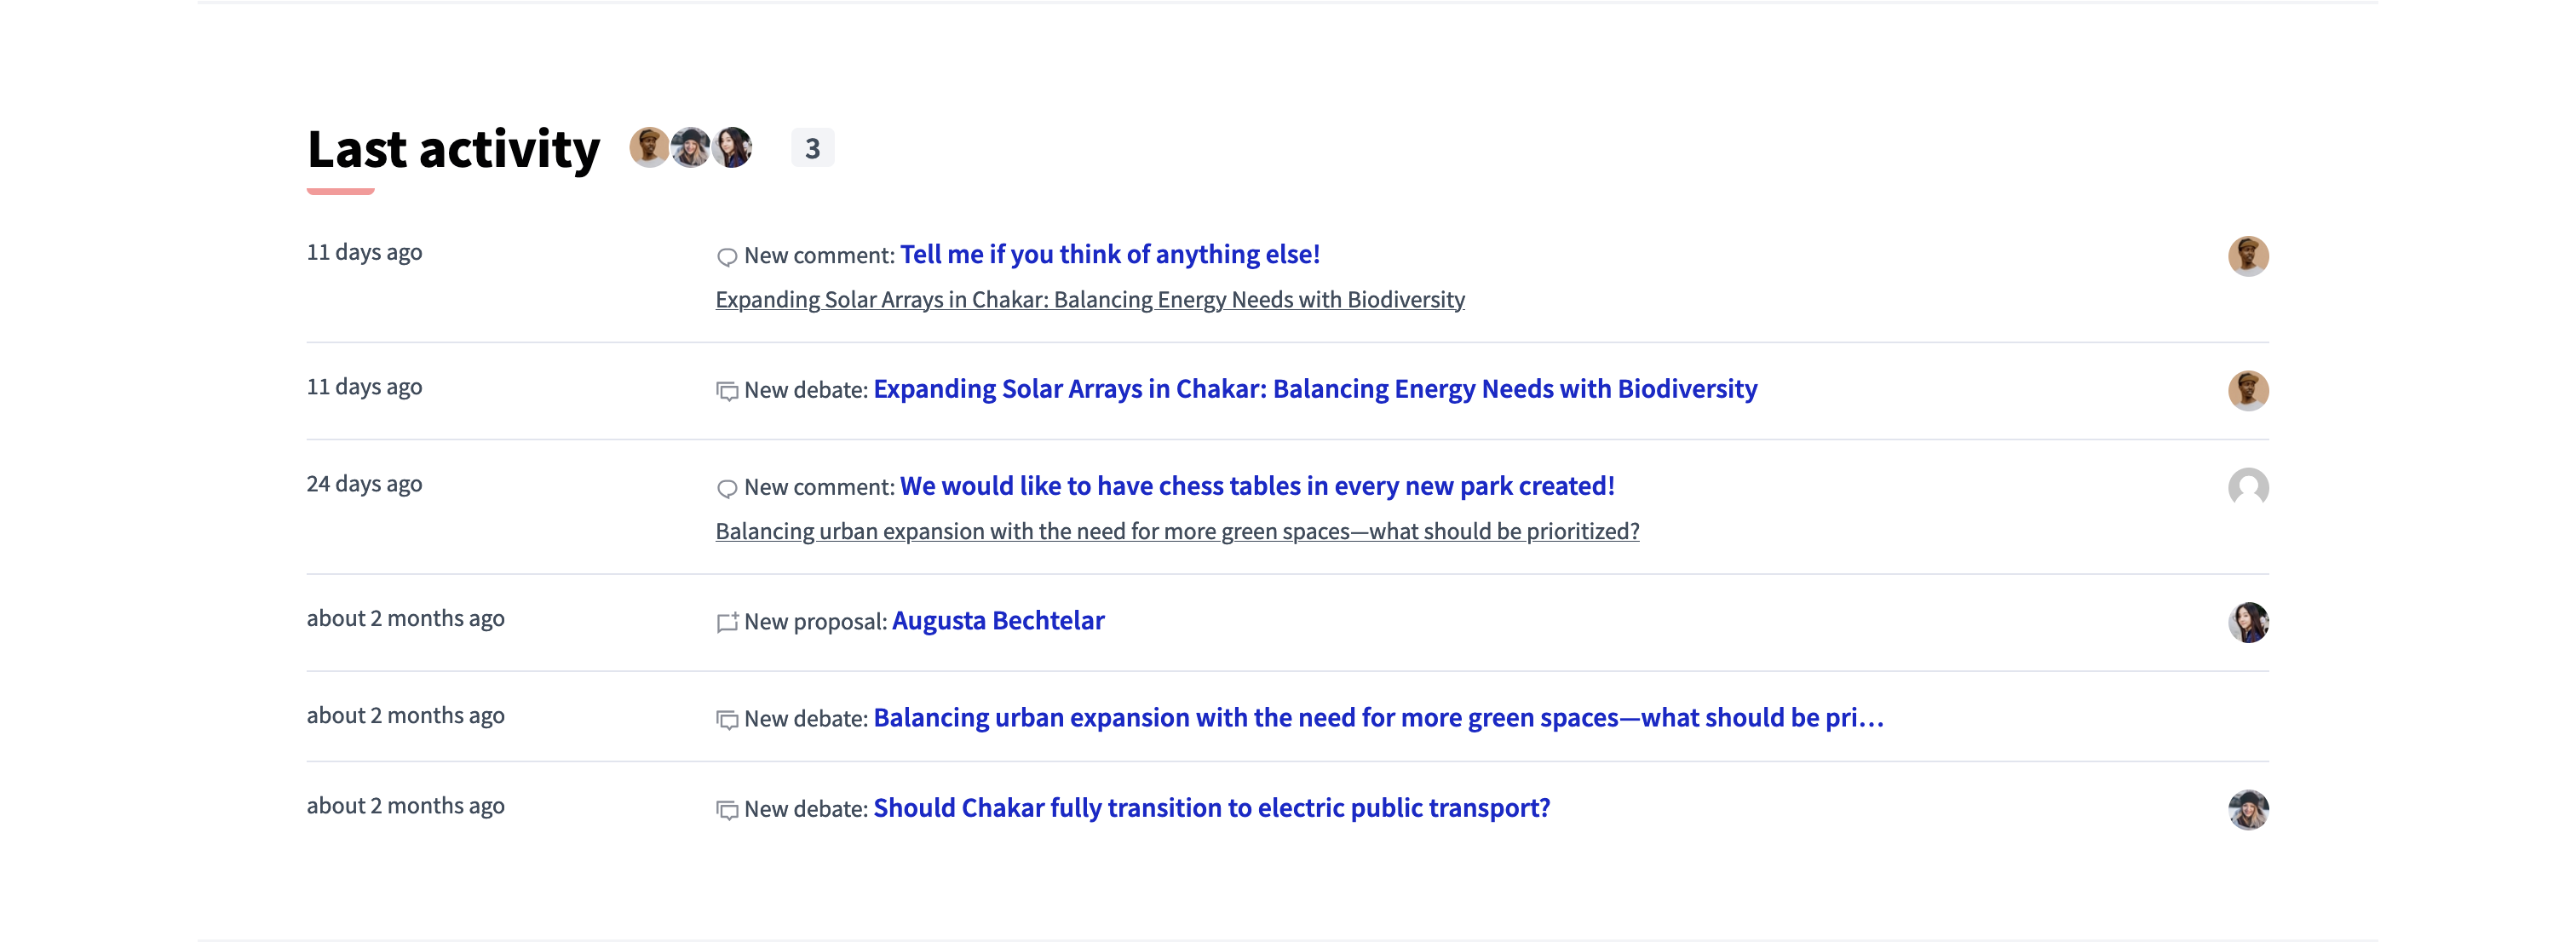Screen dimensions: 2576x942
Task: Click the first avatar next to the Last activity heading
Action: point(649,147)
